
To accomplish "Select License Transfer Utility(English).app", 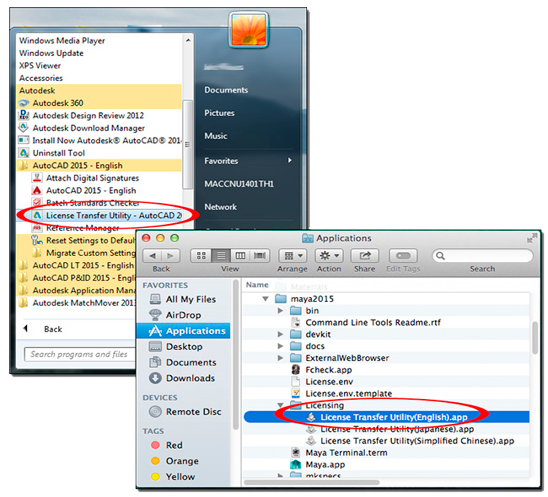I will (386, 417).
